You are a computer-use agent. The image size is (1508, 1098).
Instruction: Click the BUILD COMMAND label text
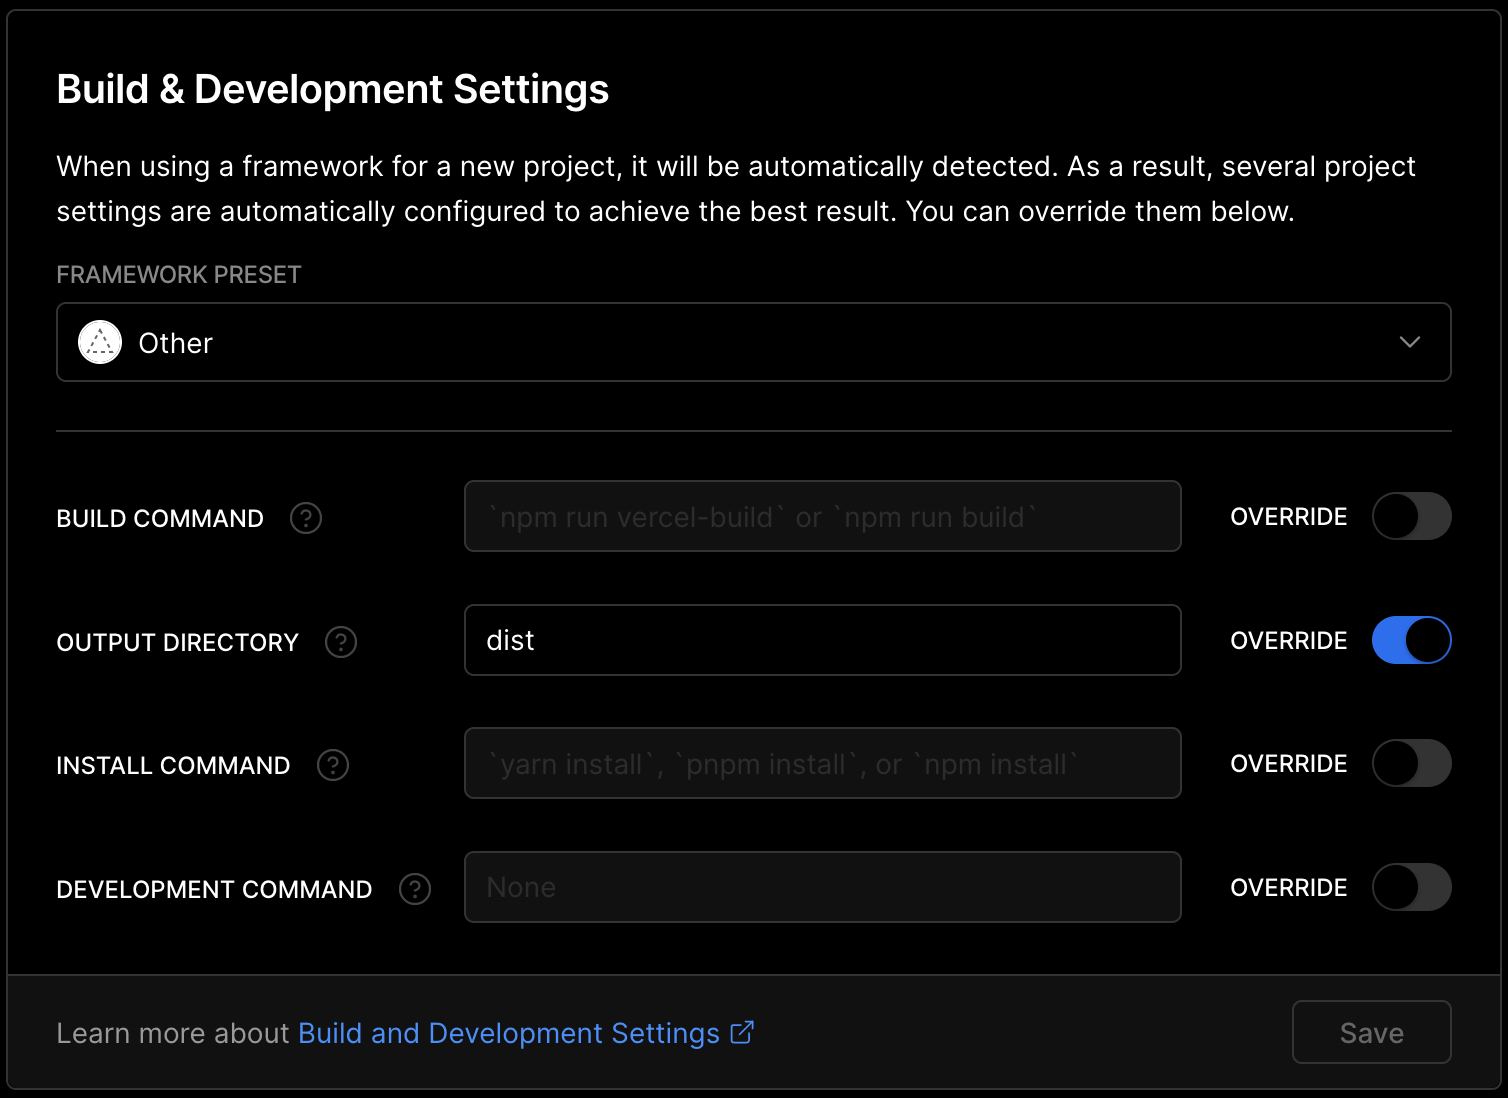pyautogui.click(x=160, y=518)
